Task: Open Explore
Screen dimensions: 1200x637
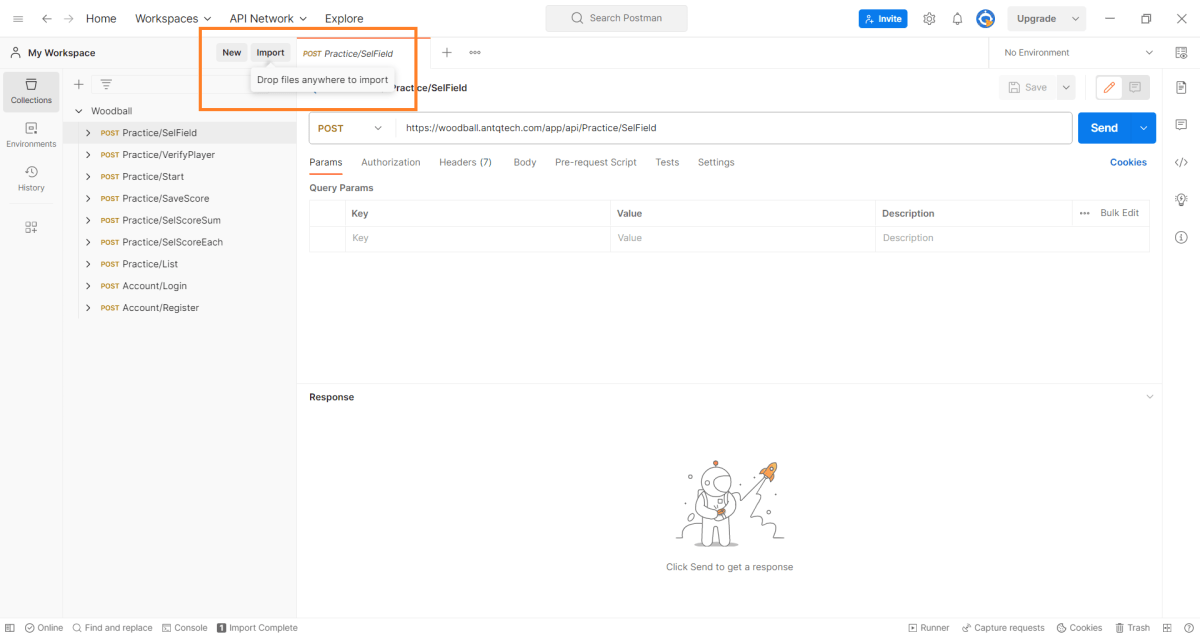Action: tap(344, 18)
